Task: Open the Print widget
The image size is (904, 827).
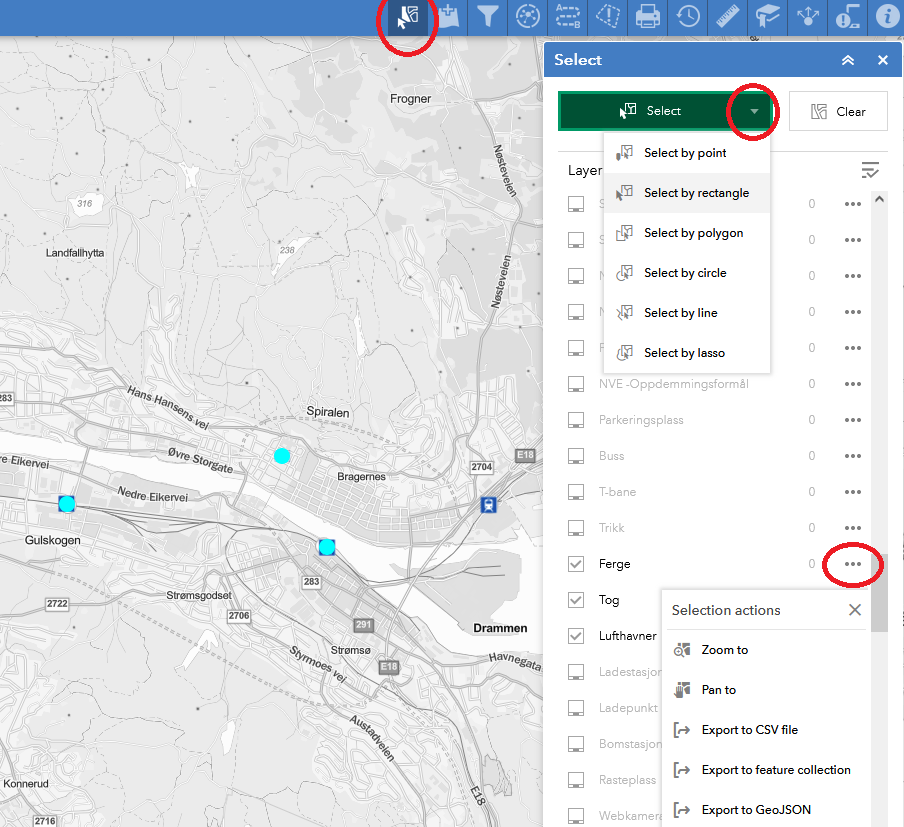Action: 647,17
